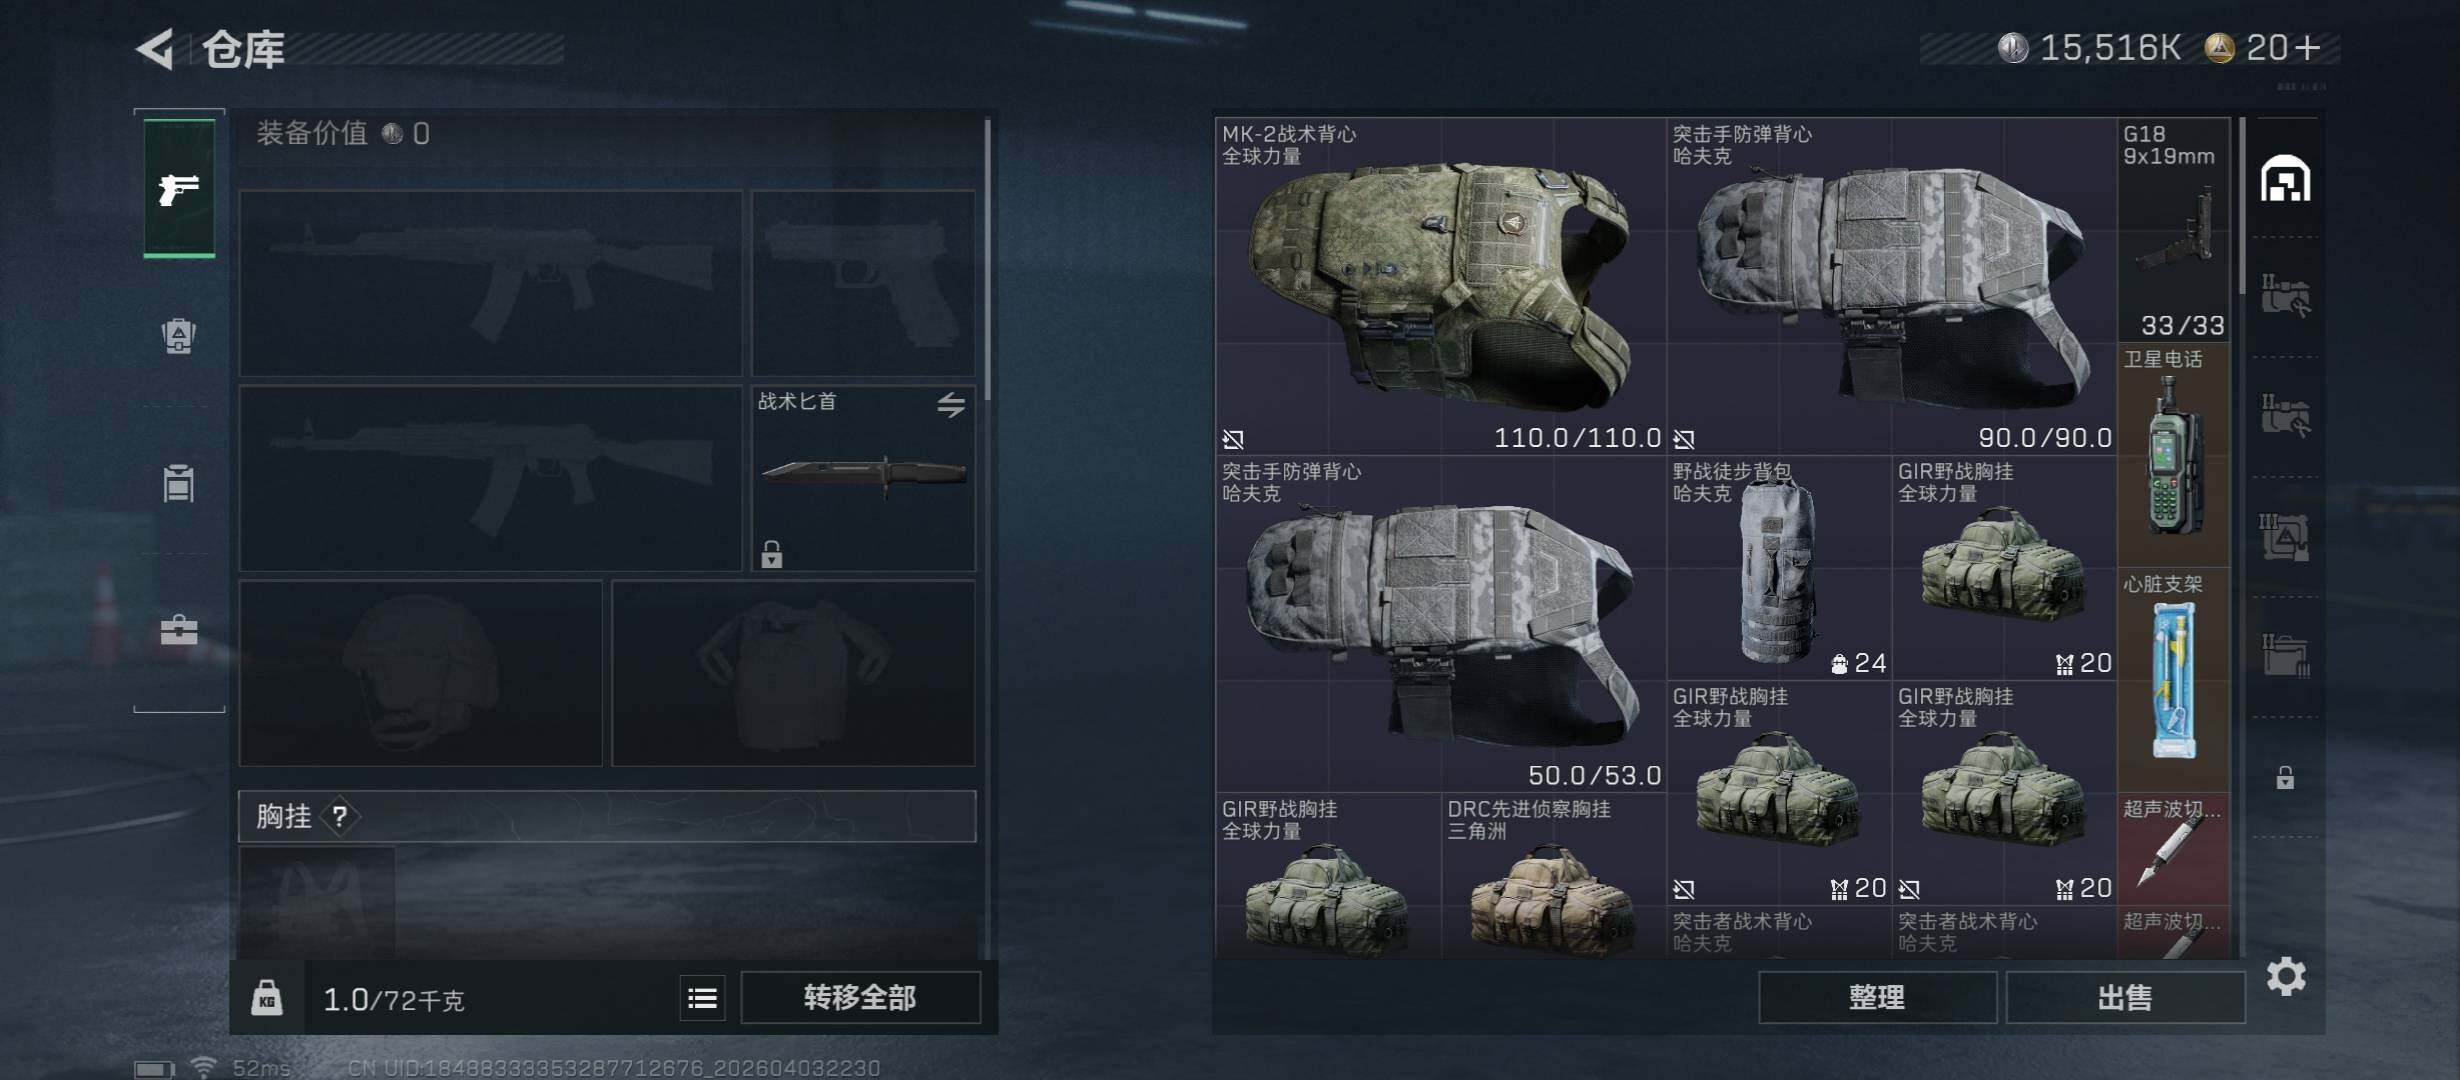Click the warehouse inventory scrollbar

click(2242, 207)
